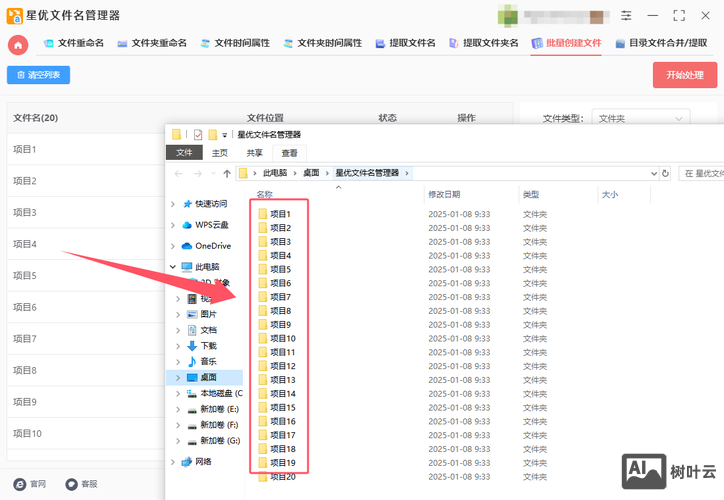Open Explorer quick access toolbar dropdown
The height and width of the screenshot is (500, 724).
point(225,135)
